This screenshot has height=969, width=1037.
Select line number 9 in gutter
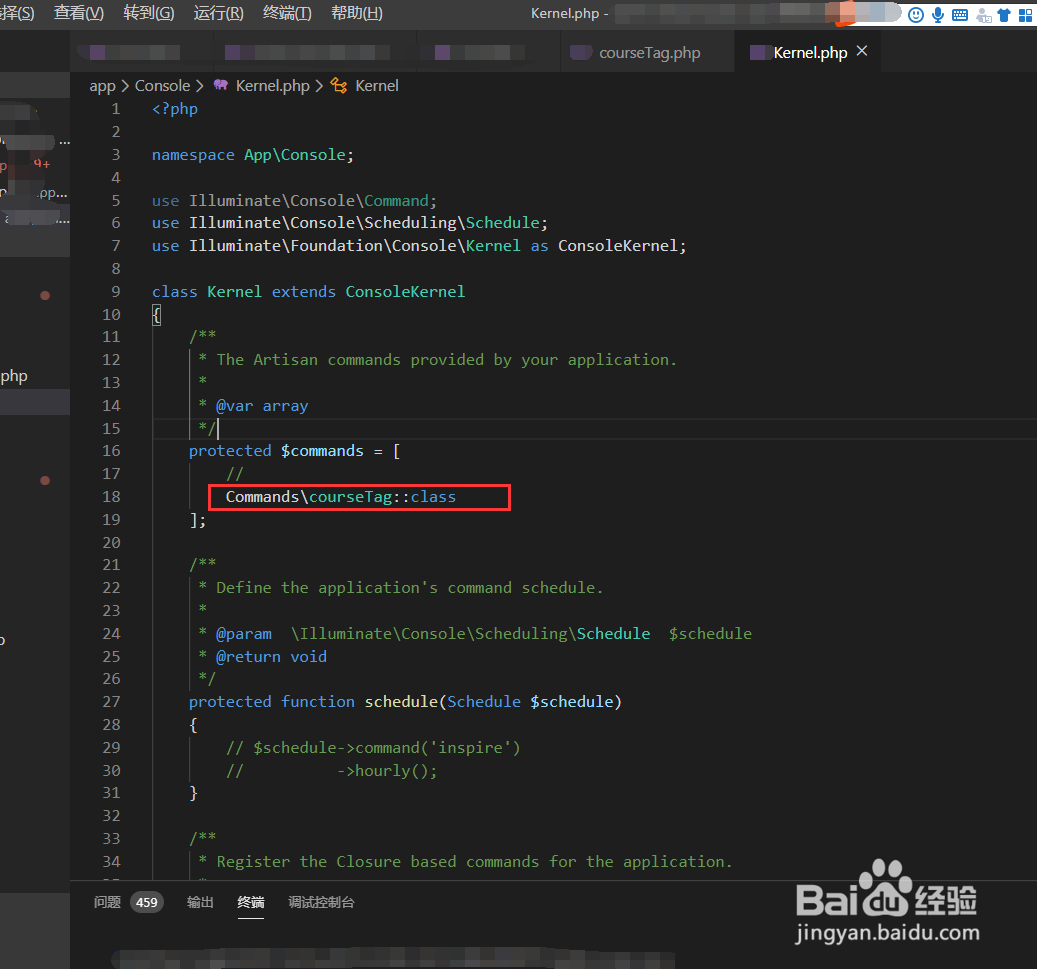[116, 292]
